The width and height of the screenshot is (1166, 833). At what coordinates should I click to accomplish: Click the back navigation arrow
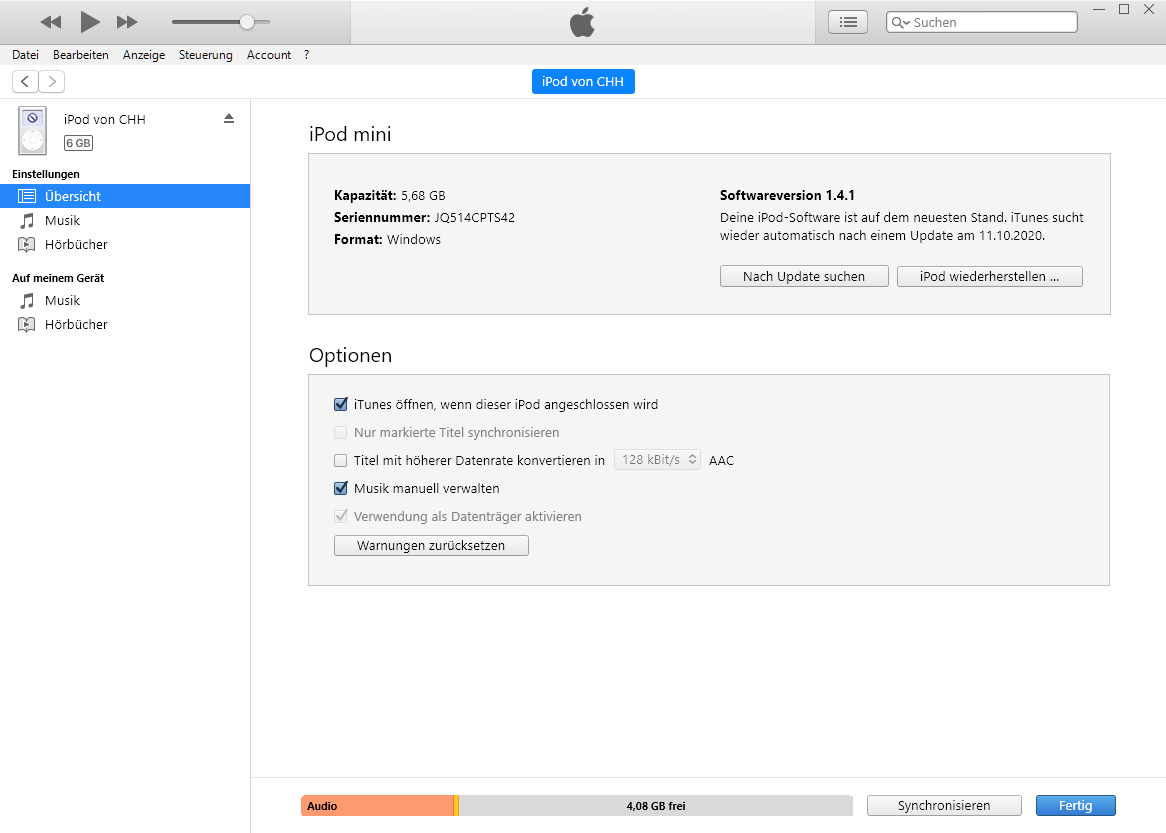(x=25, y=82)
